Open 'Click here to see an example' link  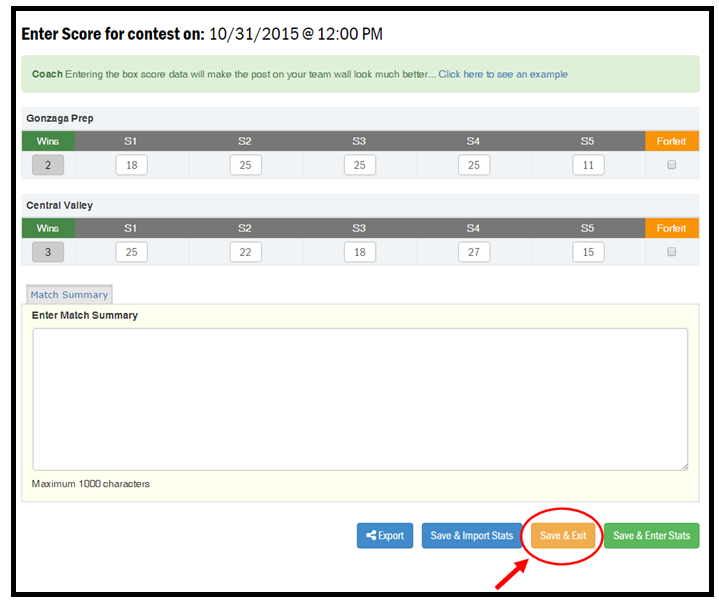click(502, 74)
